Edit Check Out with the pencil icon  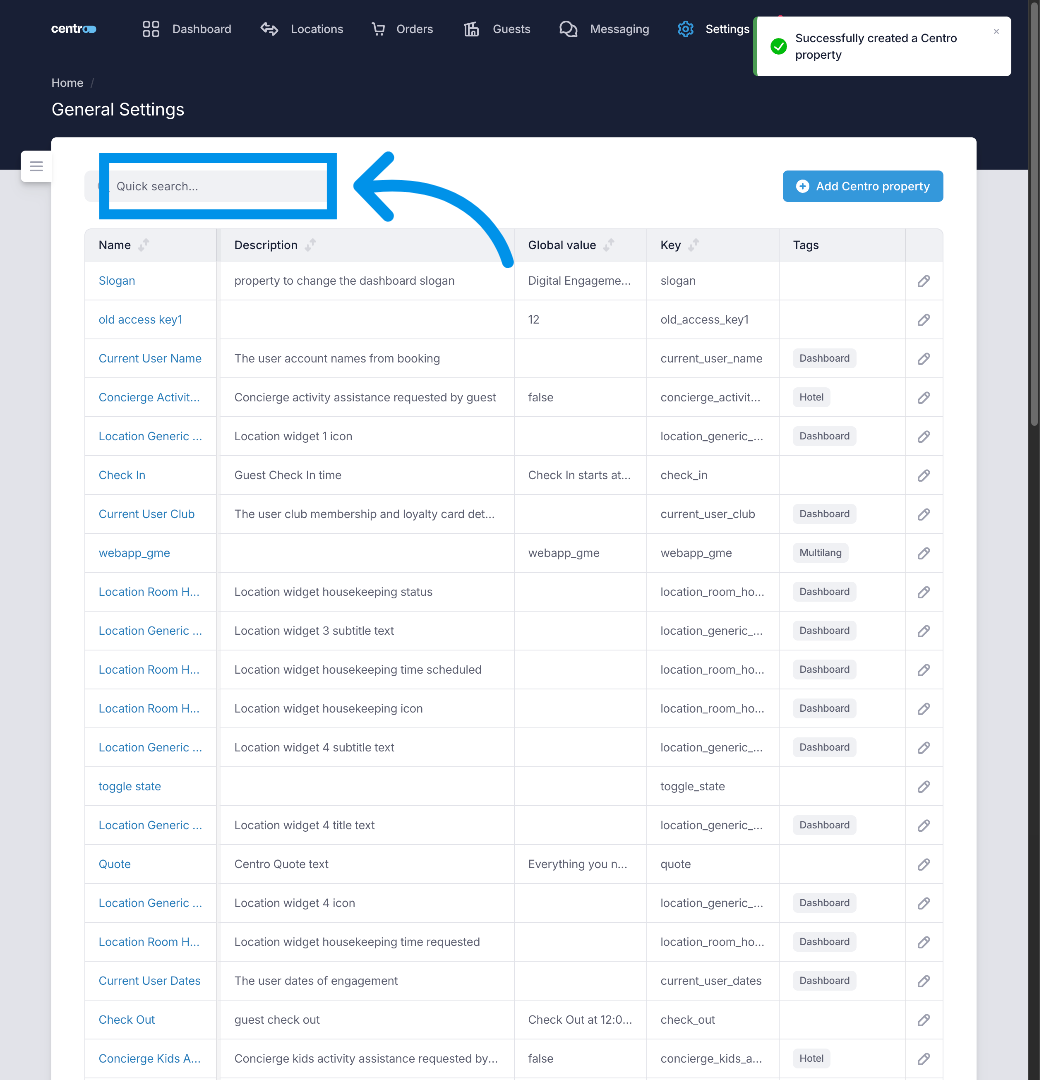click(922, 1019)
